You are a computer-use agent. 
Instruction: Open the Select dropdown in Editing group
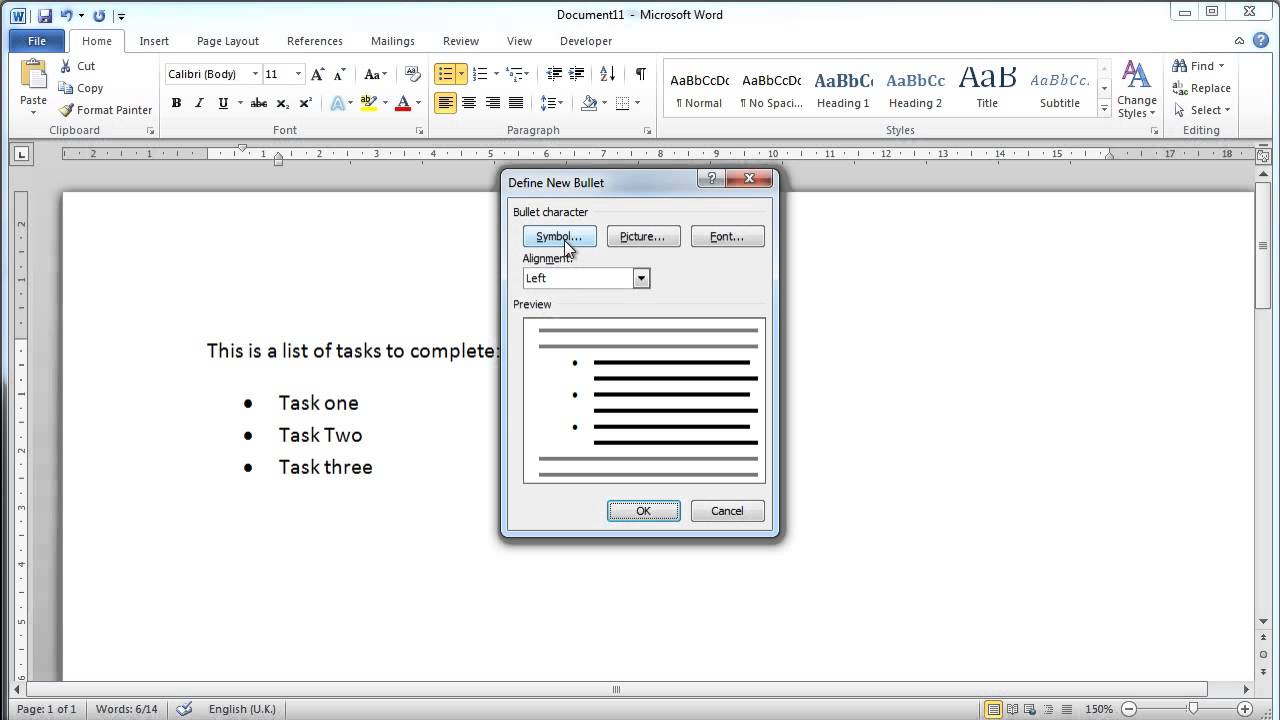[x=1202, y=110]
